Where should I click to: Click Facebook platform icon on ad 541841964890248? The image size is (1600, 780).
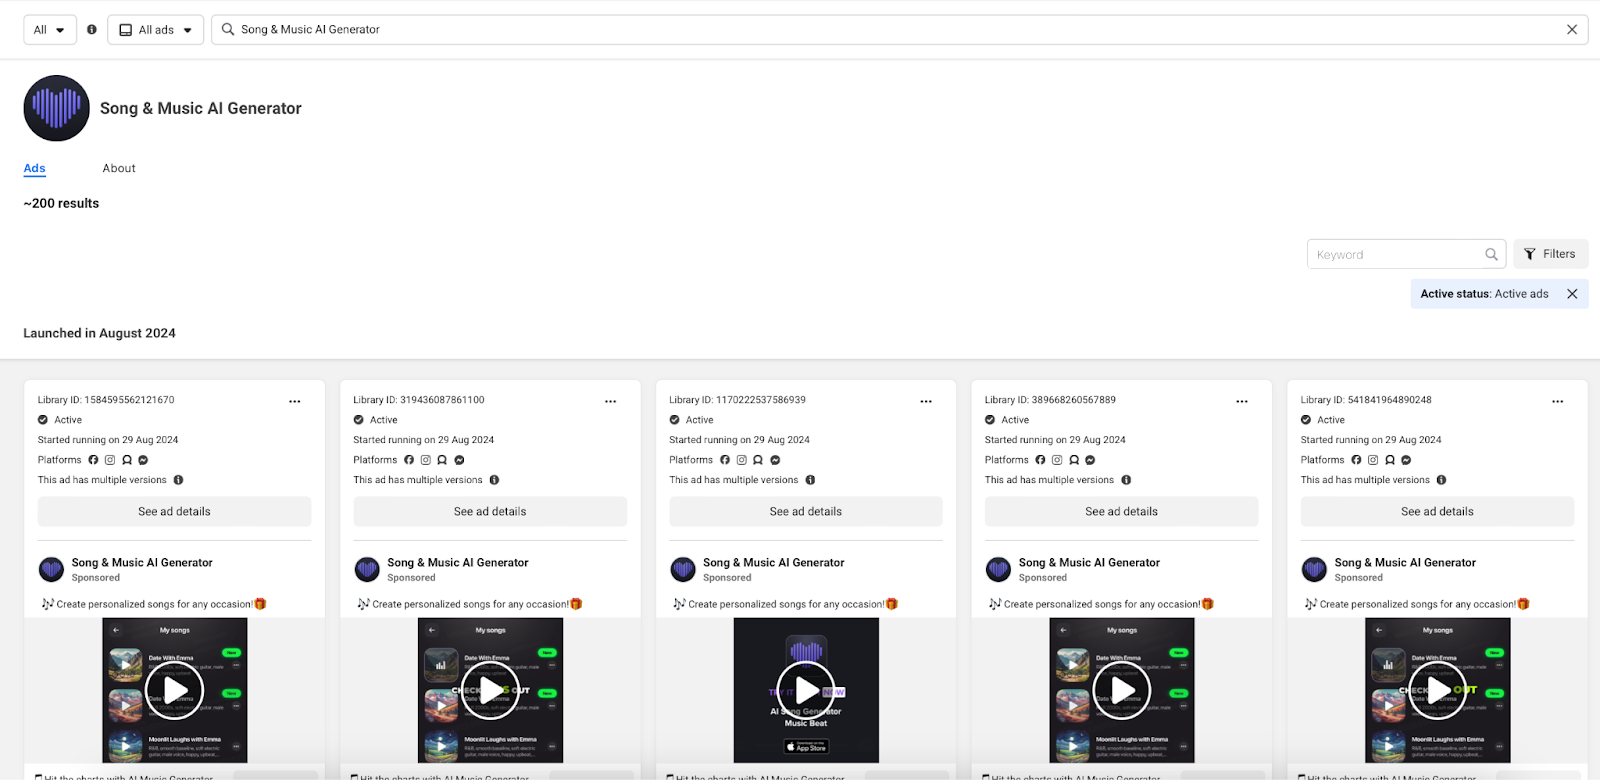pos(1356,460)
